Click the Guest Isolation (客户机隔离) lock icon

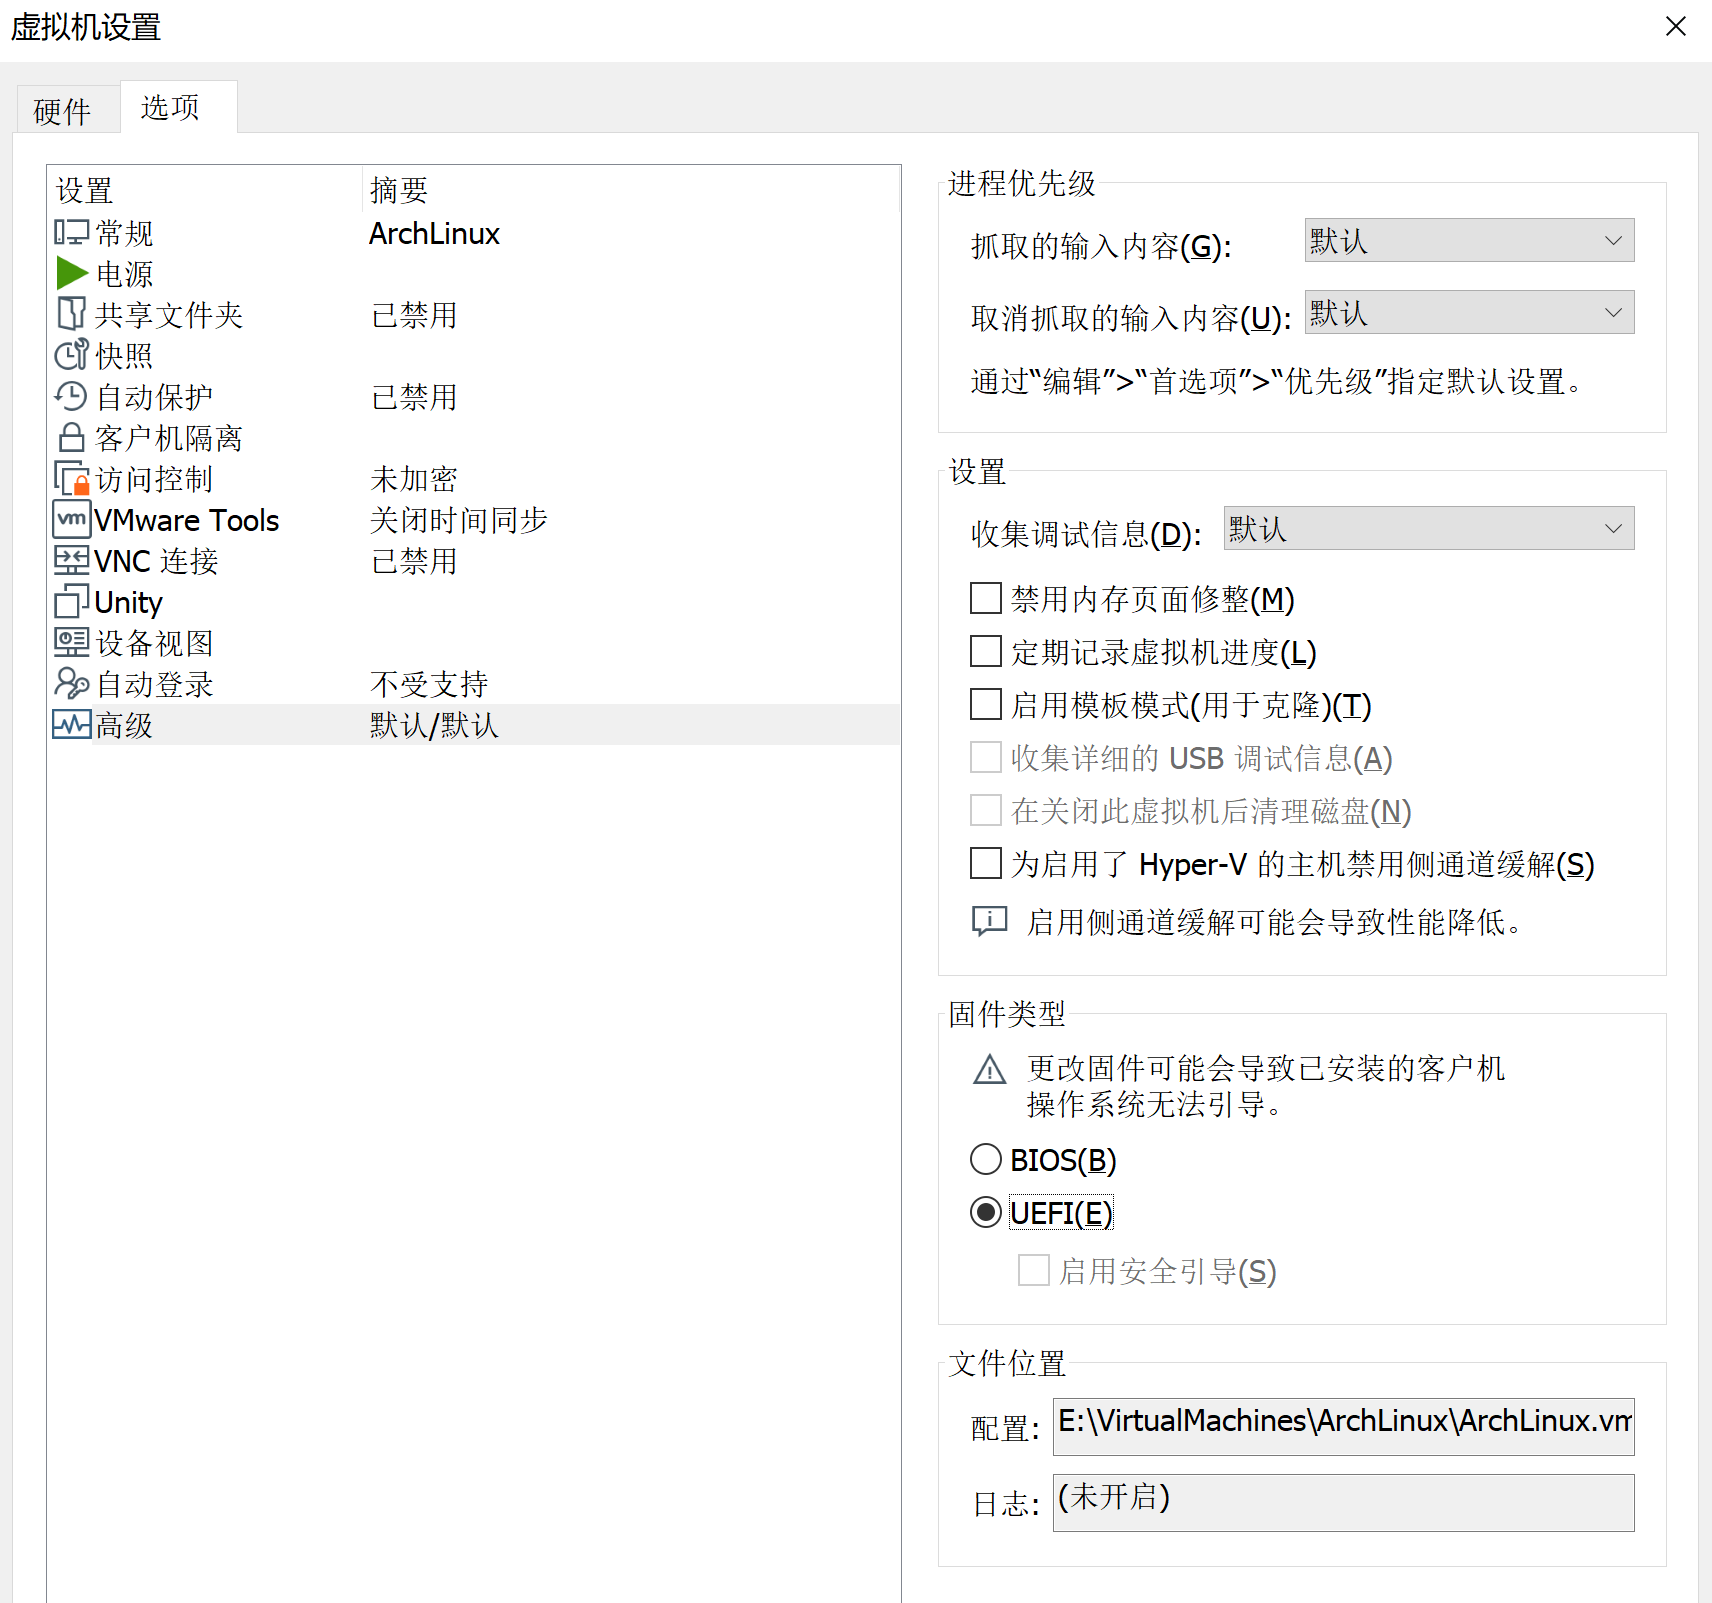(x=71, y=437)
